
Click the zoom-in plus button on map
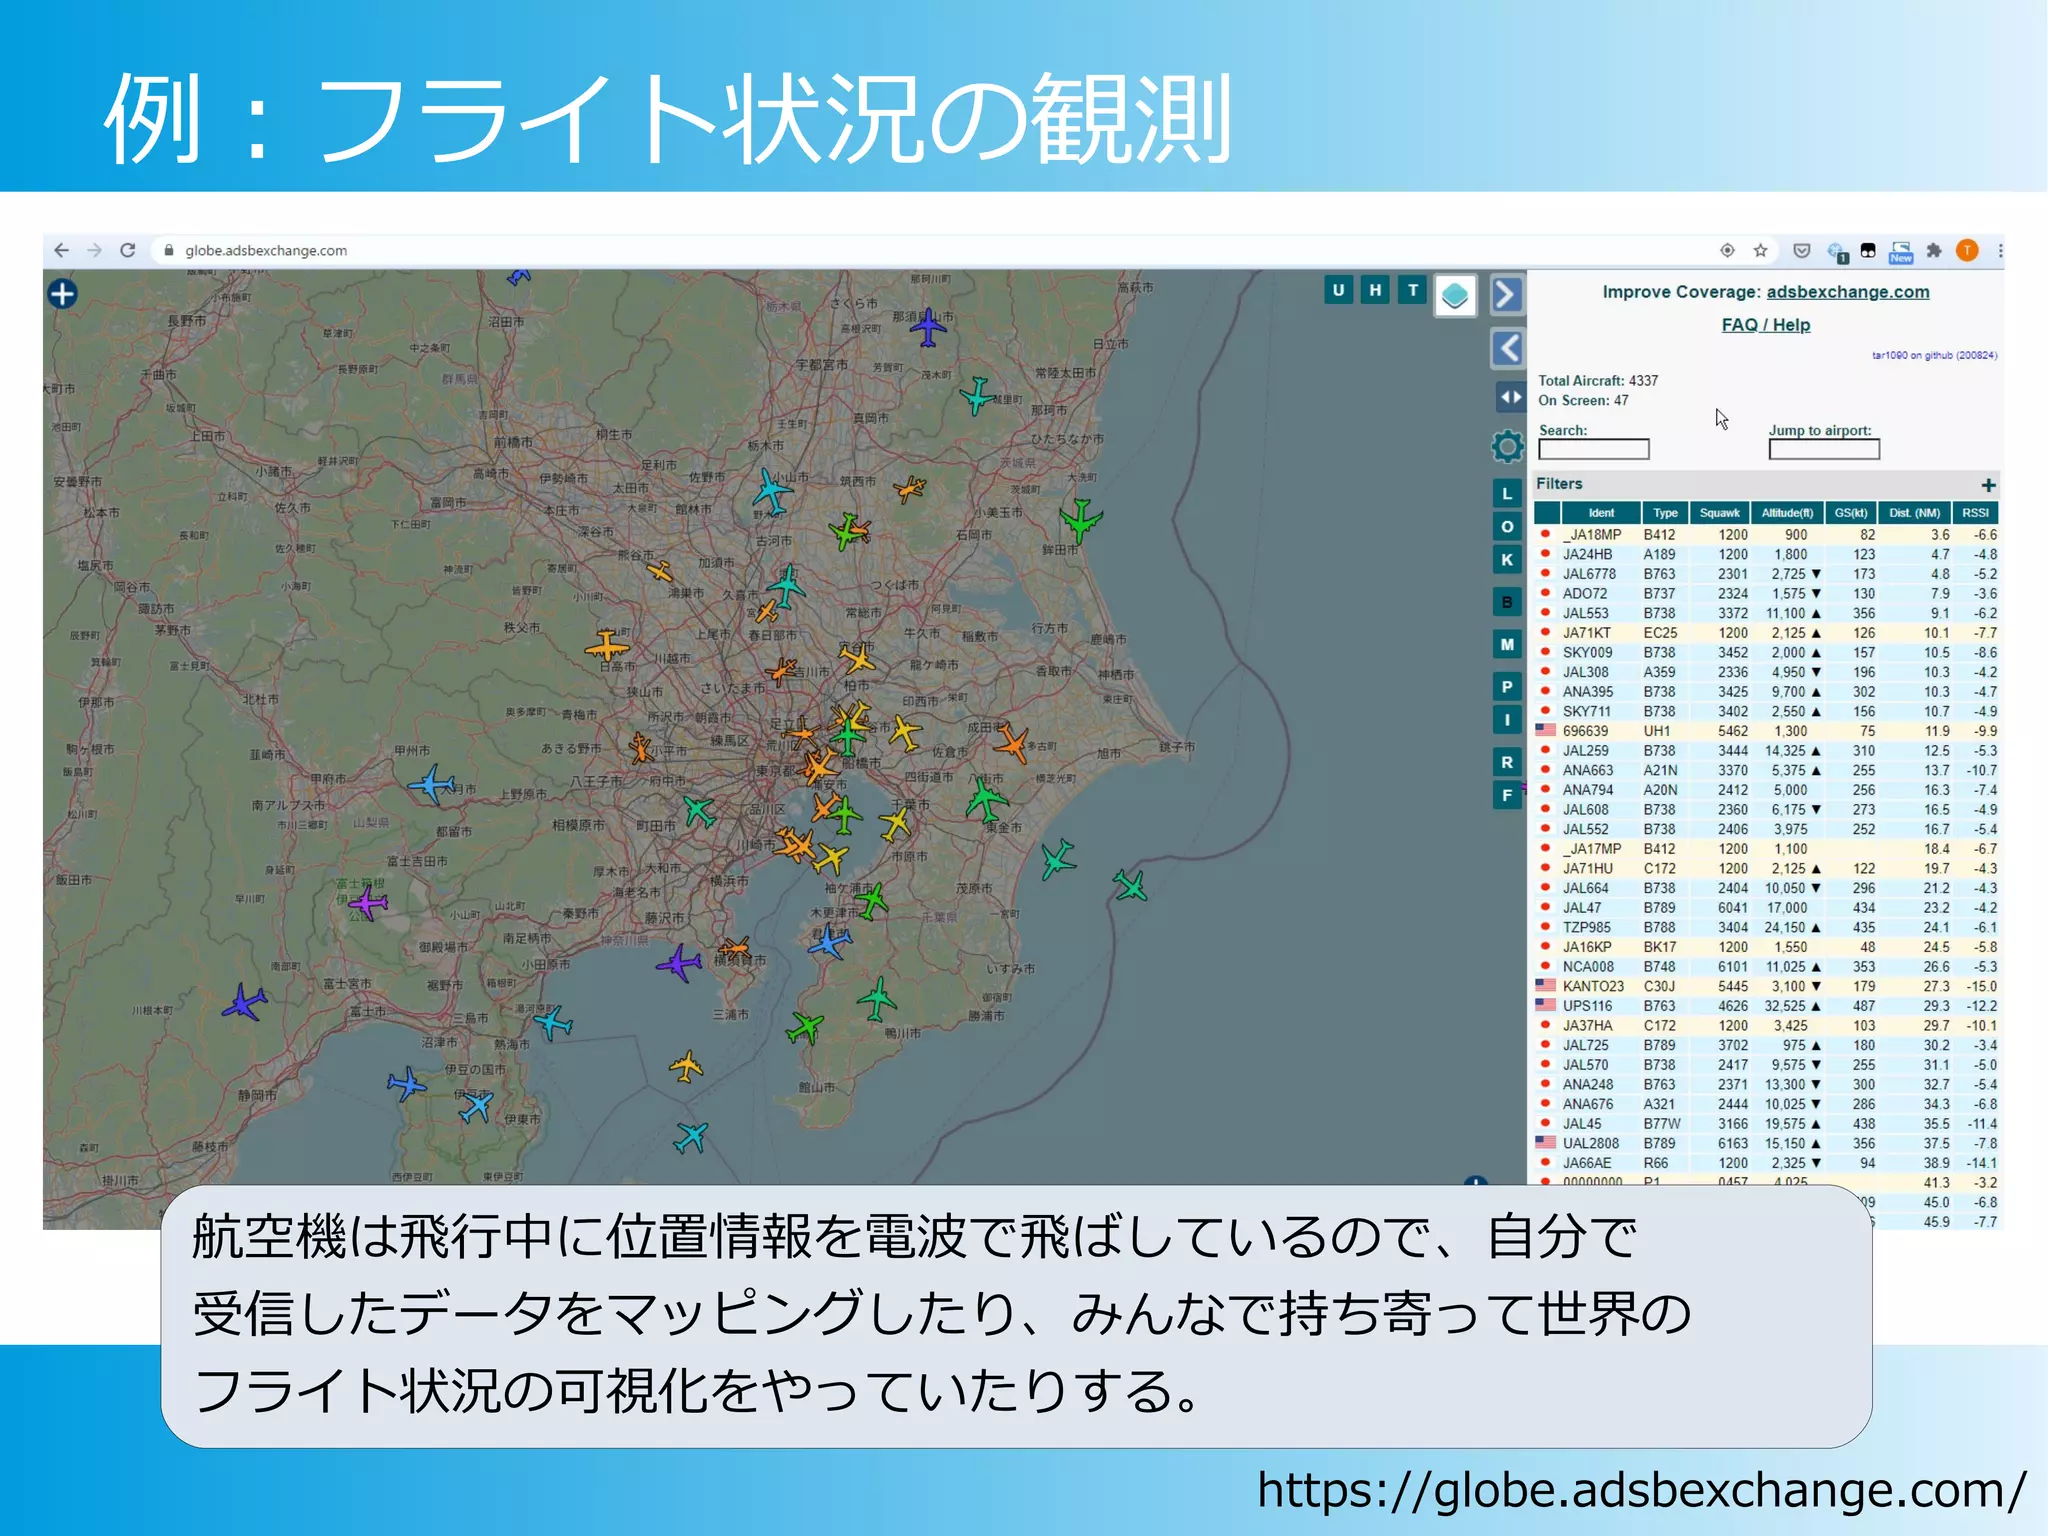point(63,294)
